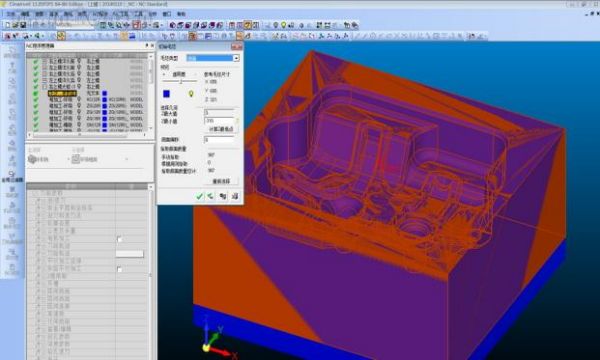Image resolution: width=600 pixels, height=360 pixels.
Task: Click the red-framed icon in the top toolbar
Action: (137, 25)
